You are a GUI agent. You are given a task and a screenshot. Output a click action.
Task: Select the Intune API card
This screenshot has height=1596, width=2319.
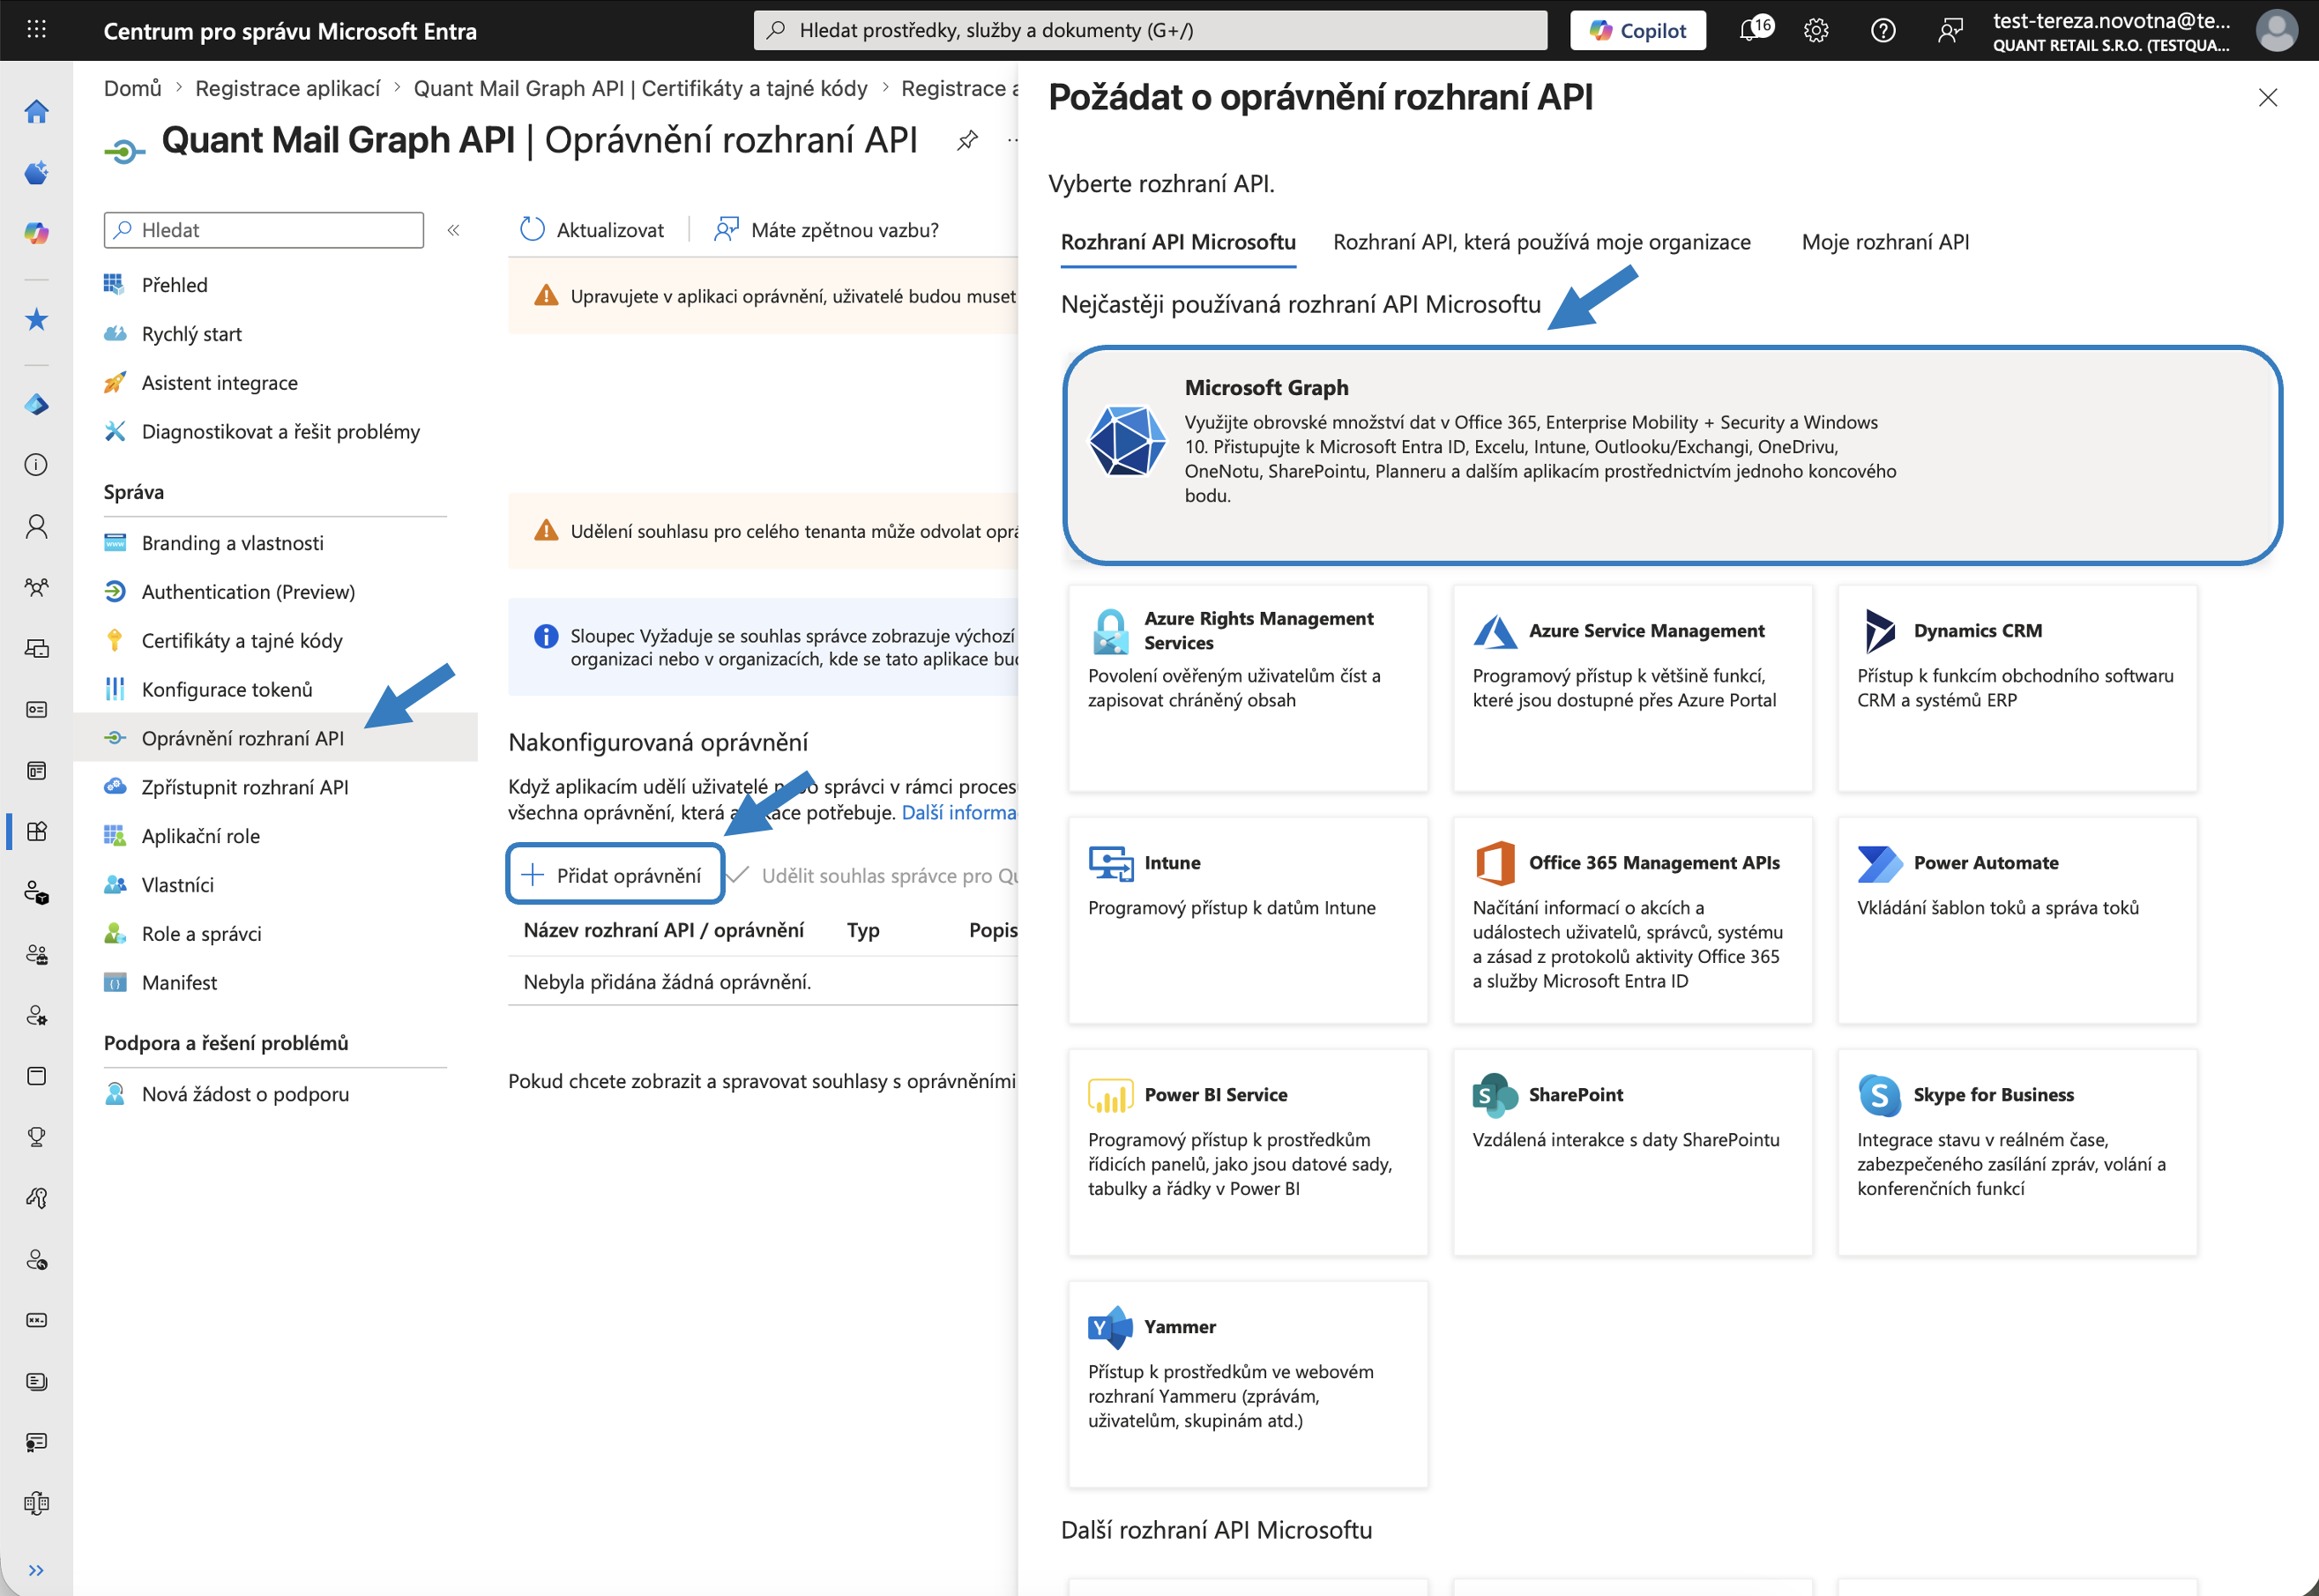click(1248, 920)
